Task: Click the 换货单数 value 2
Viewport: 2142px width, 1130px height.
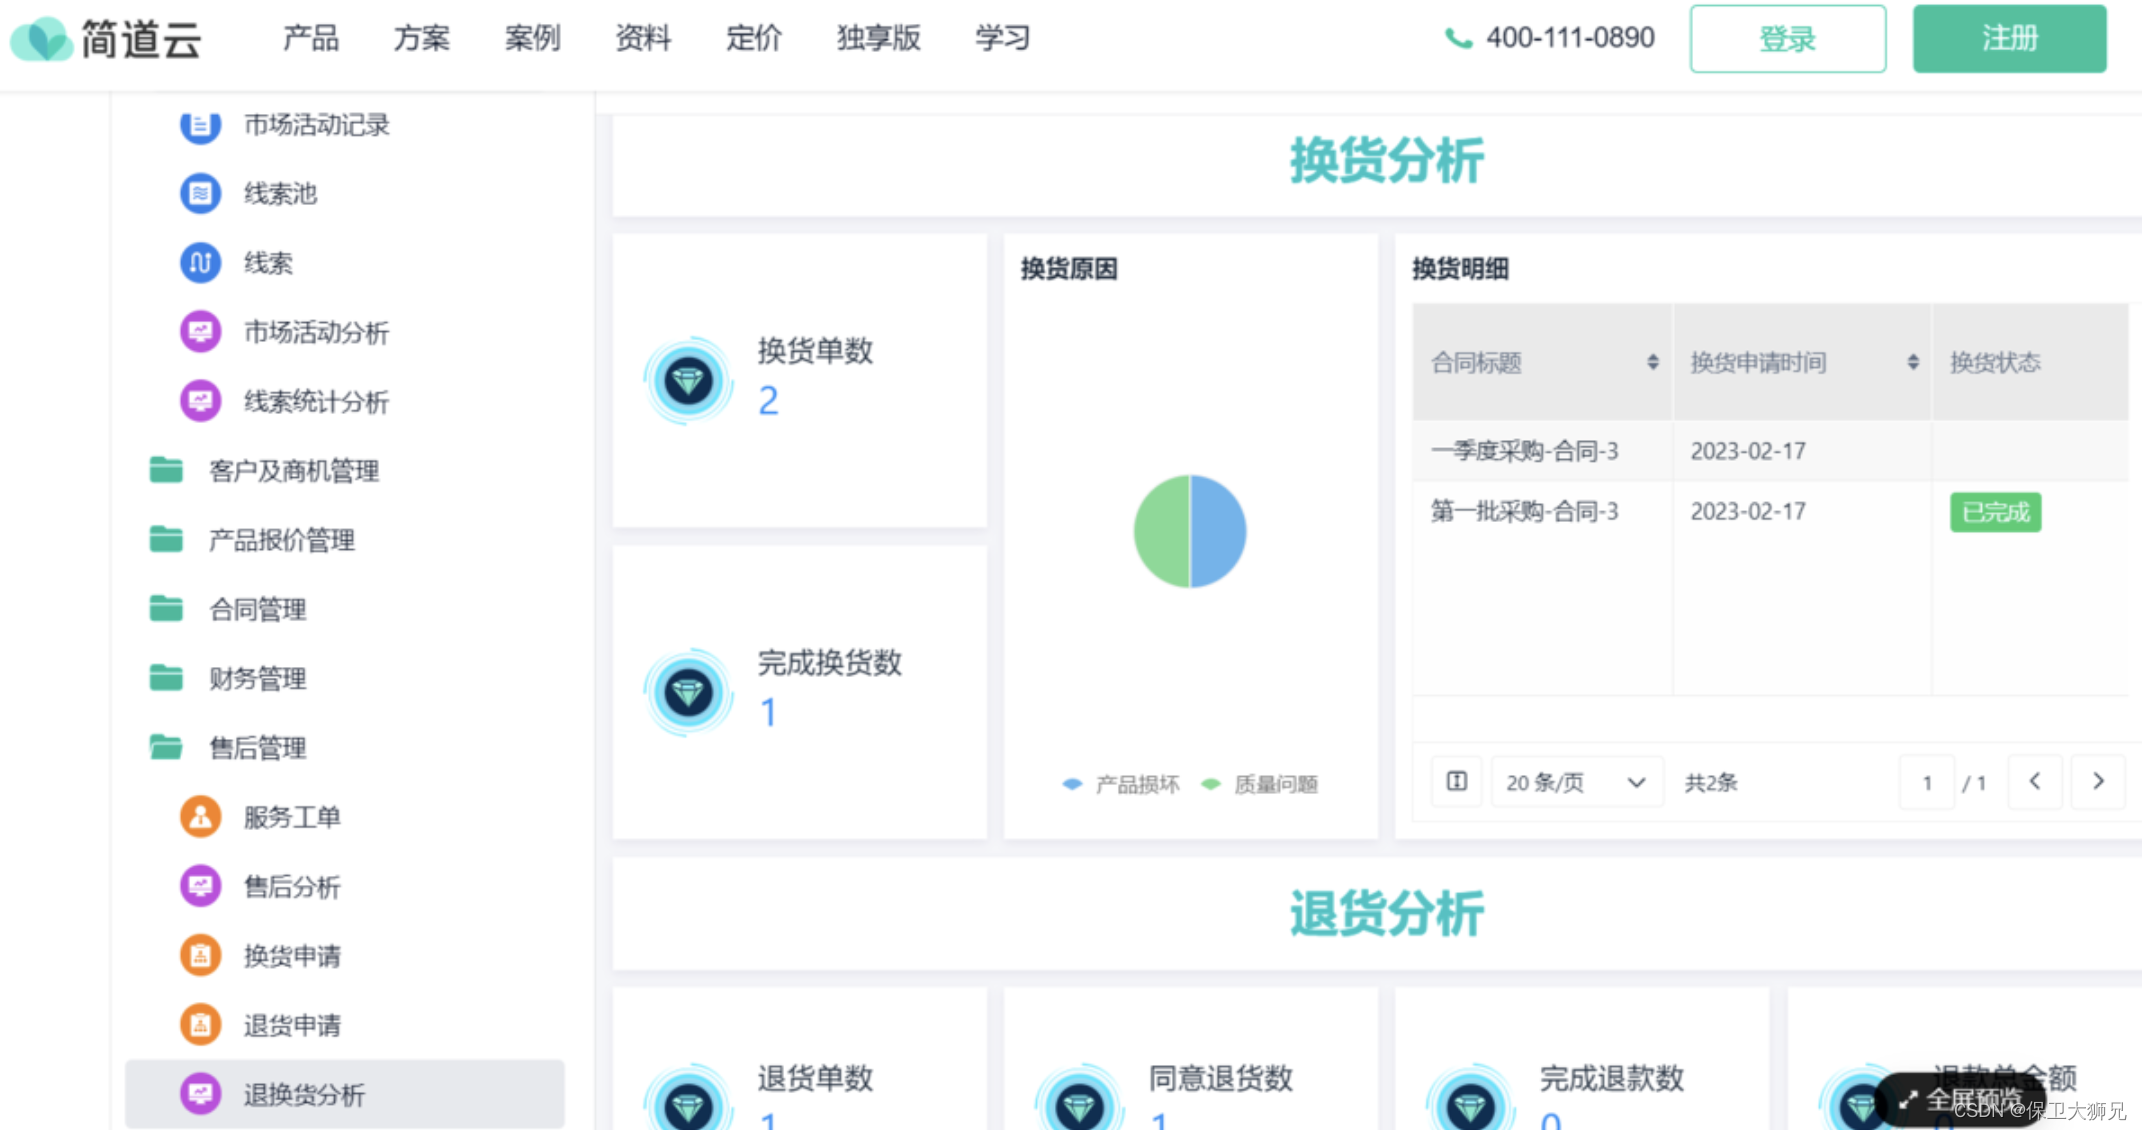Action: [x=768, y=401]
